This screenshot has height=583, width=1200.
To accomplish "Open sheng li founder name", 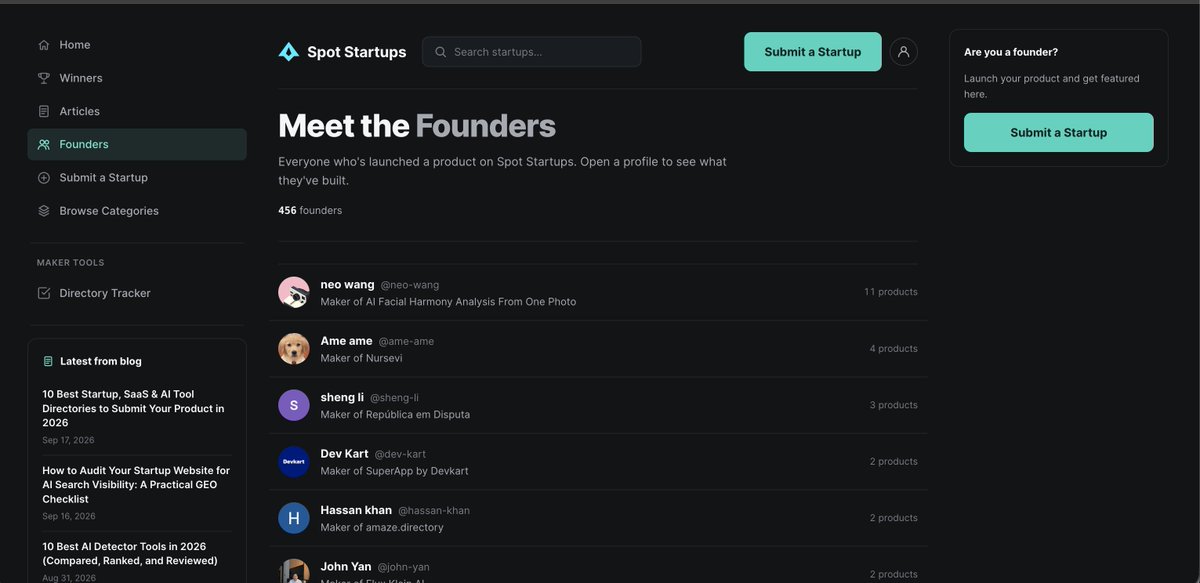I will tap(342, 398).
